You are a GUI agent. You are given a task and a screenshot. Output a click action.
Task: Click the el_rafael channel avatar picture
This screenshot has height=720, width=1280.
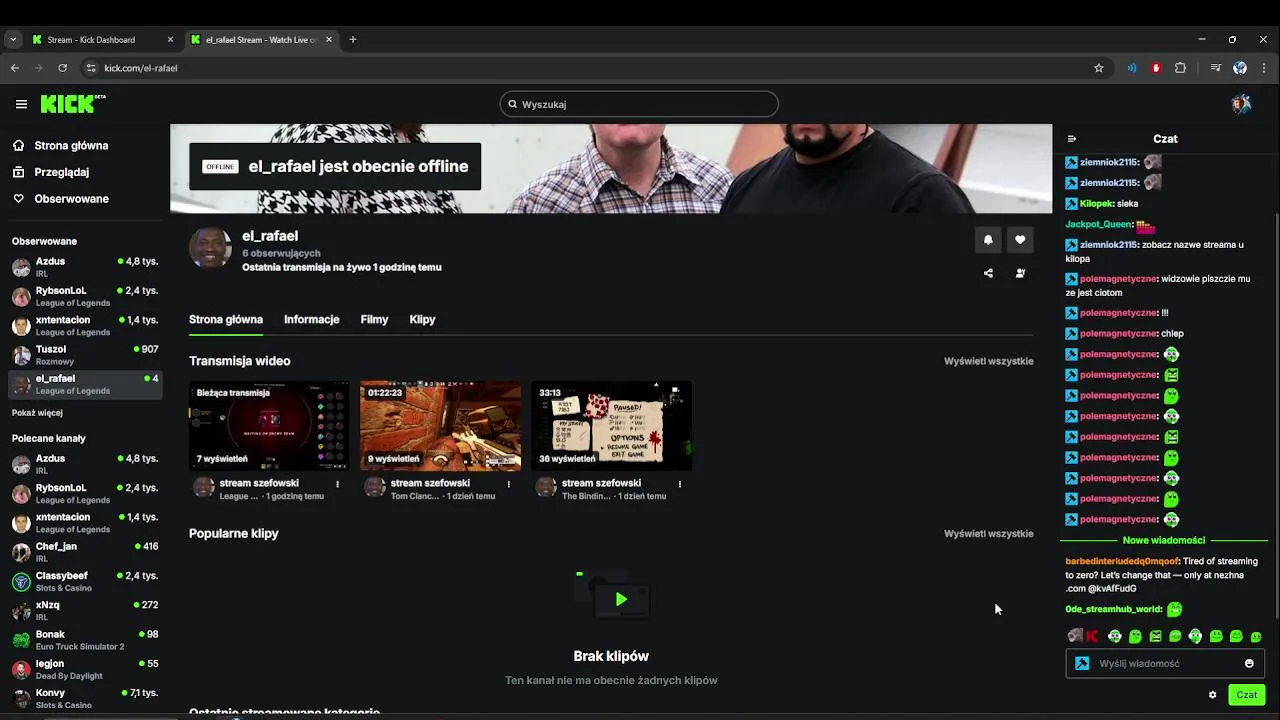[x=210, y=248]
